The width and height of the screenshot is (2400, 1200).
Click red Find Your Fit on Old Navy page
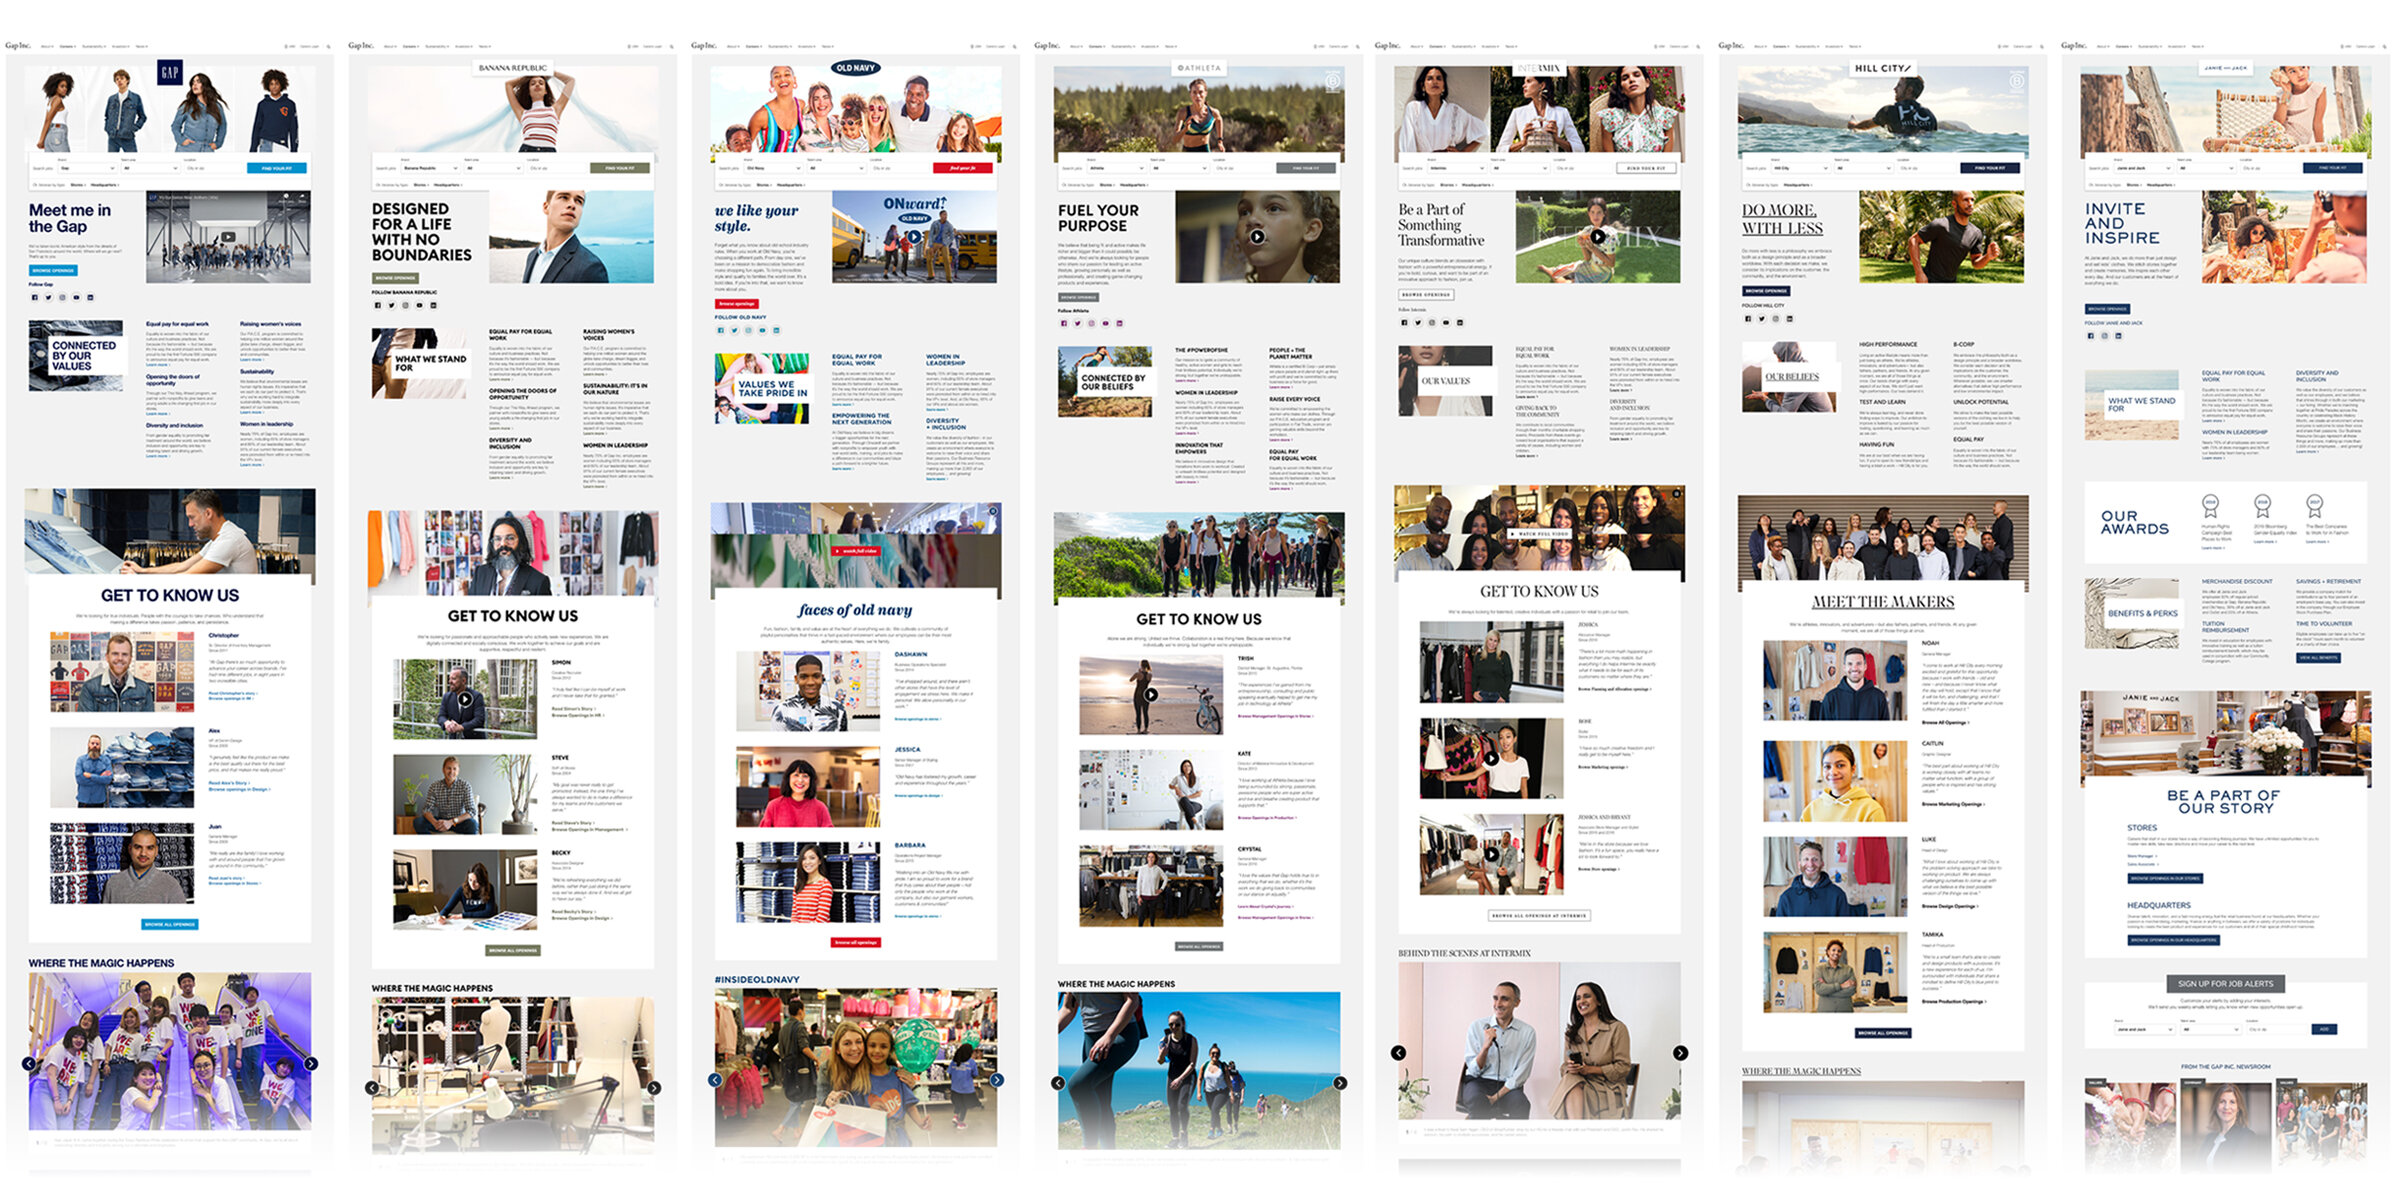[962, 168]
